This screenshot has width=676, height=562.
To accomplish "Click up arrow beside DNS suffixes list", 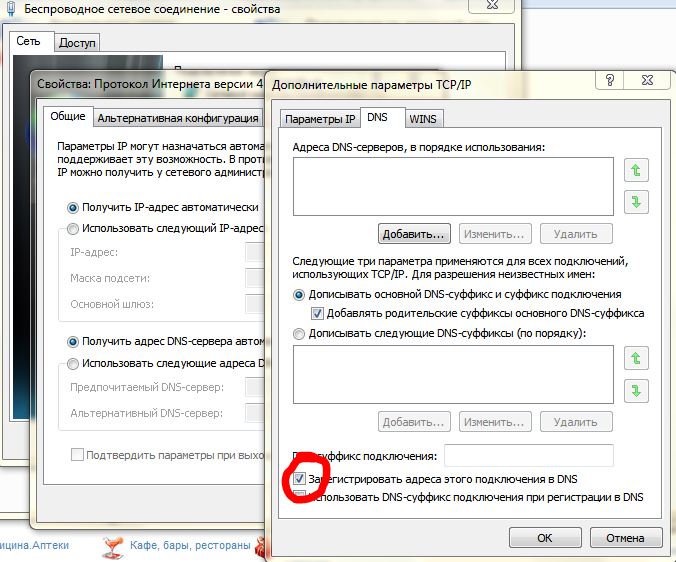I will [x=635, y=358].
